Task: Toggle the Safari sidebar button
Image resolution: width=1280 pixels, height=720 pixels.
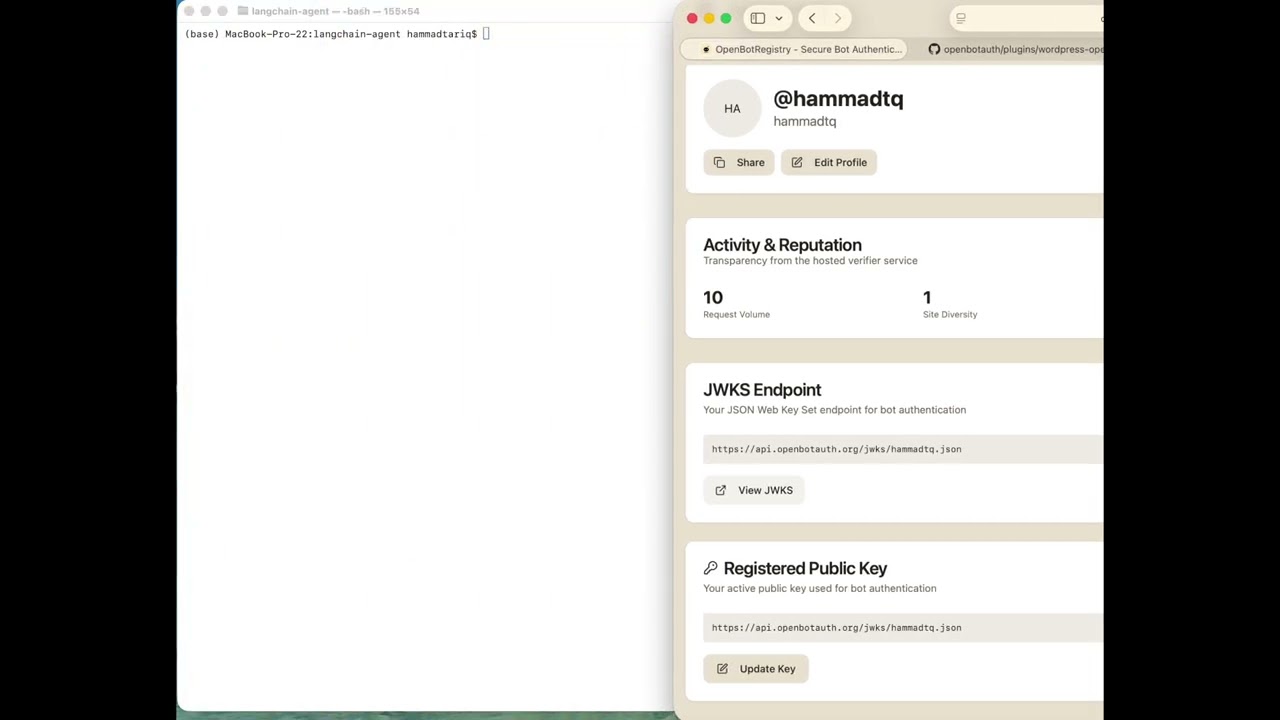Action: 757,18
